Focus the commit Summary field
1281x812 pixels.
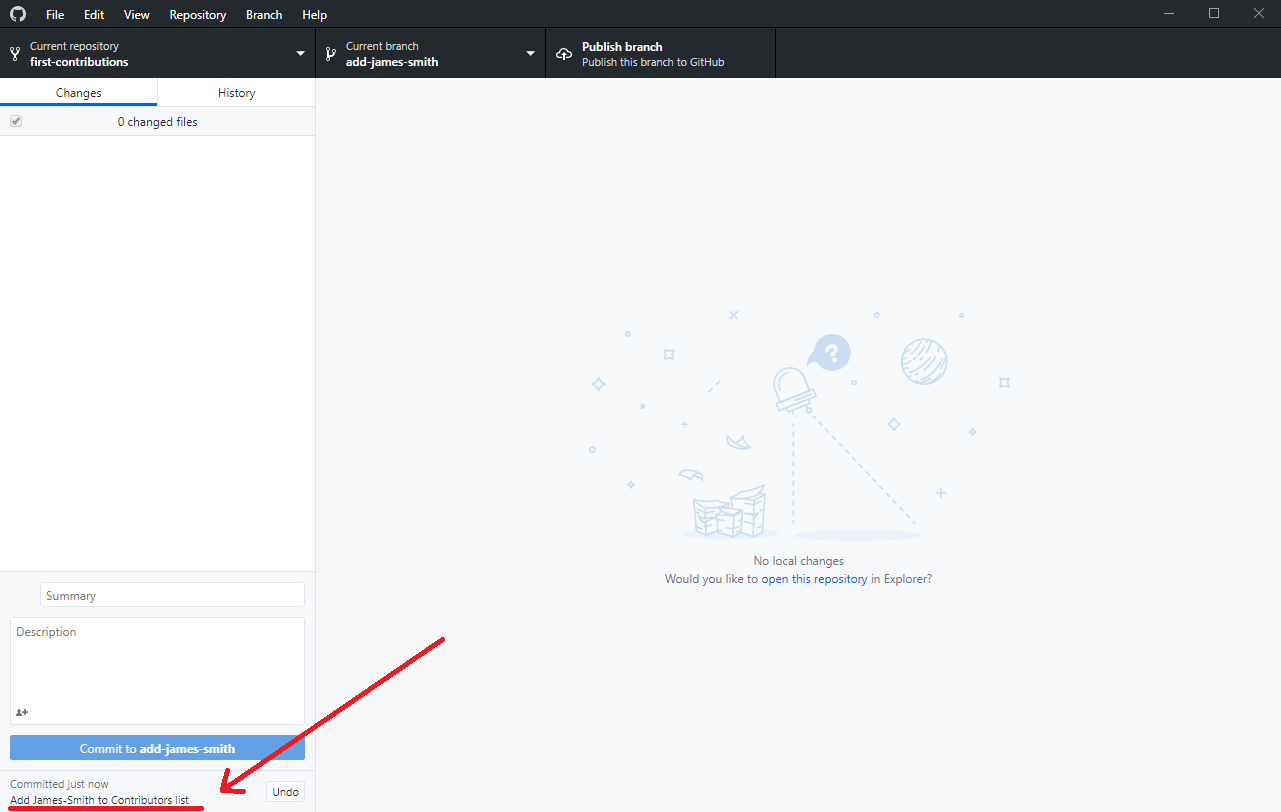[173, 595]
